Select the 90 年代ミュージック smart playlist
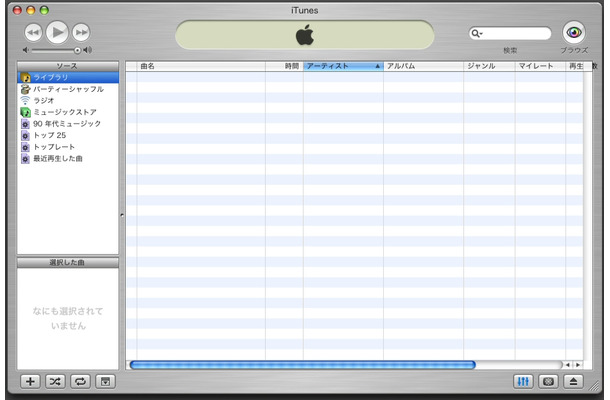Viewport: 610px width, 400px height. point(68,124)
